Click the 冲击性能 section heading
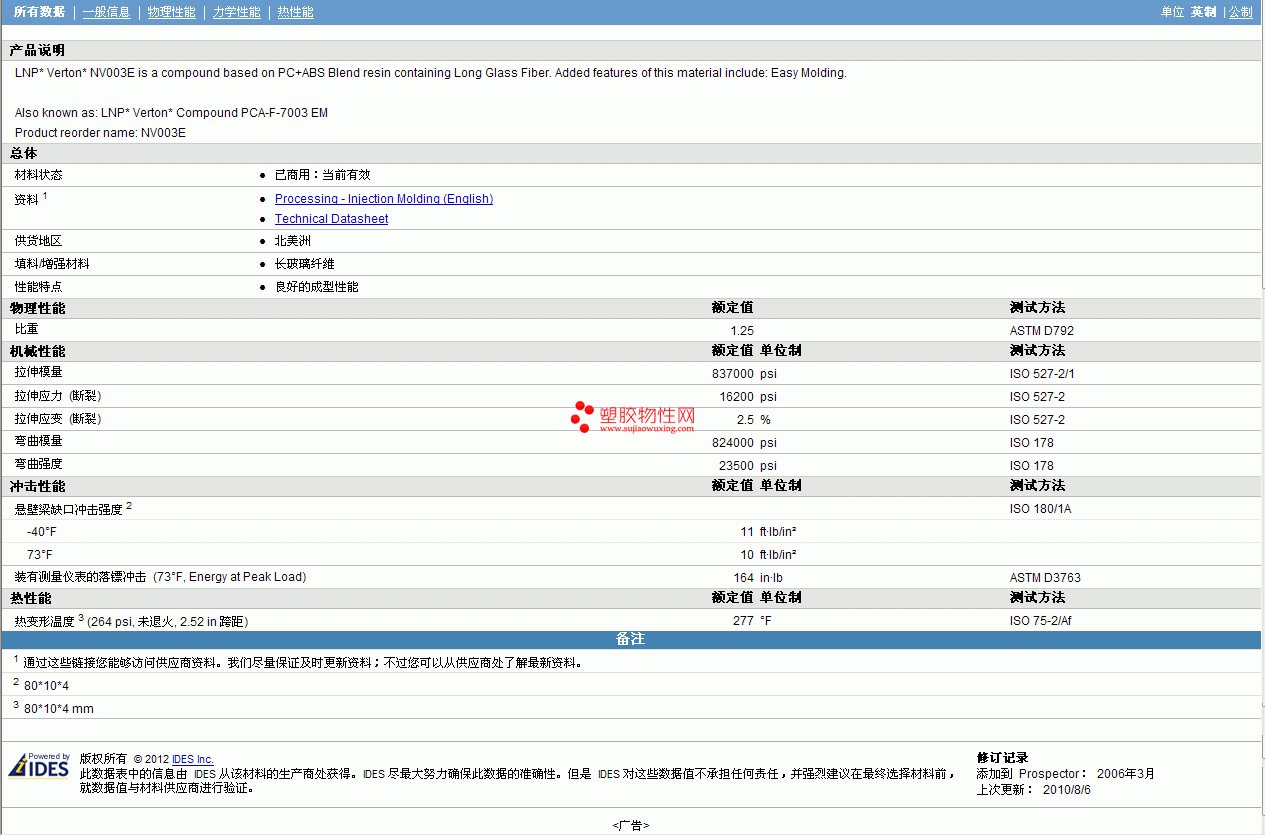Image resolution: width=1265 pixels, height=835 pixels. 38,486
